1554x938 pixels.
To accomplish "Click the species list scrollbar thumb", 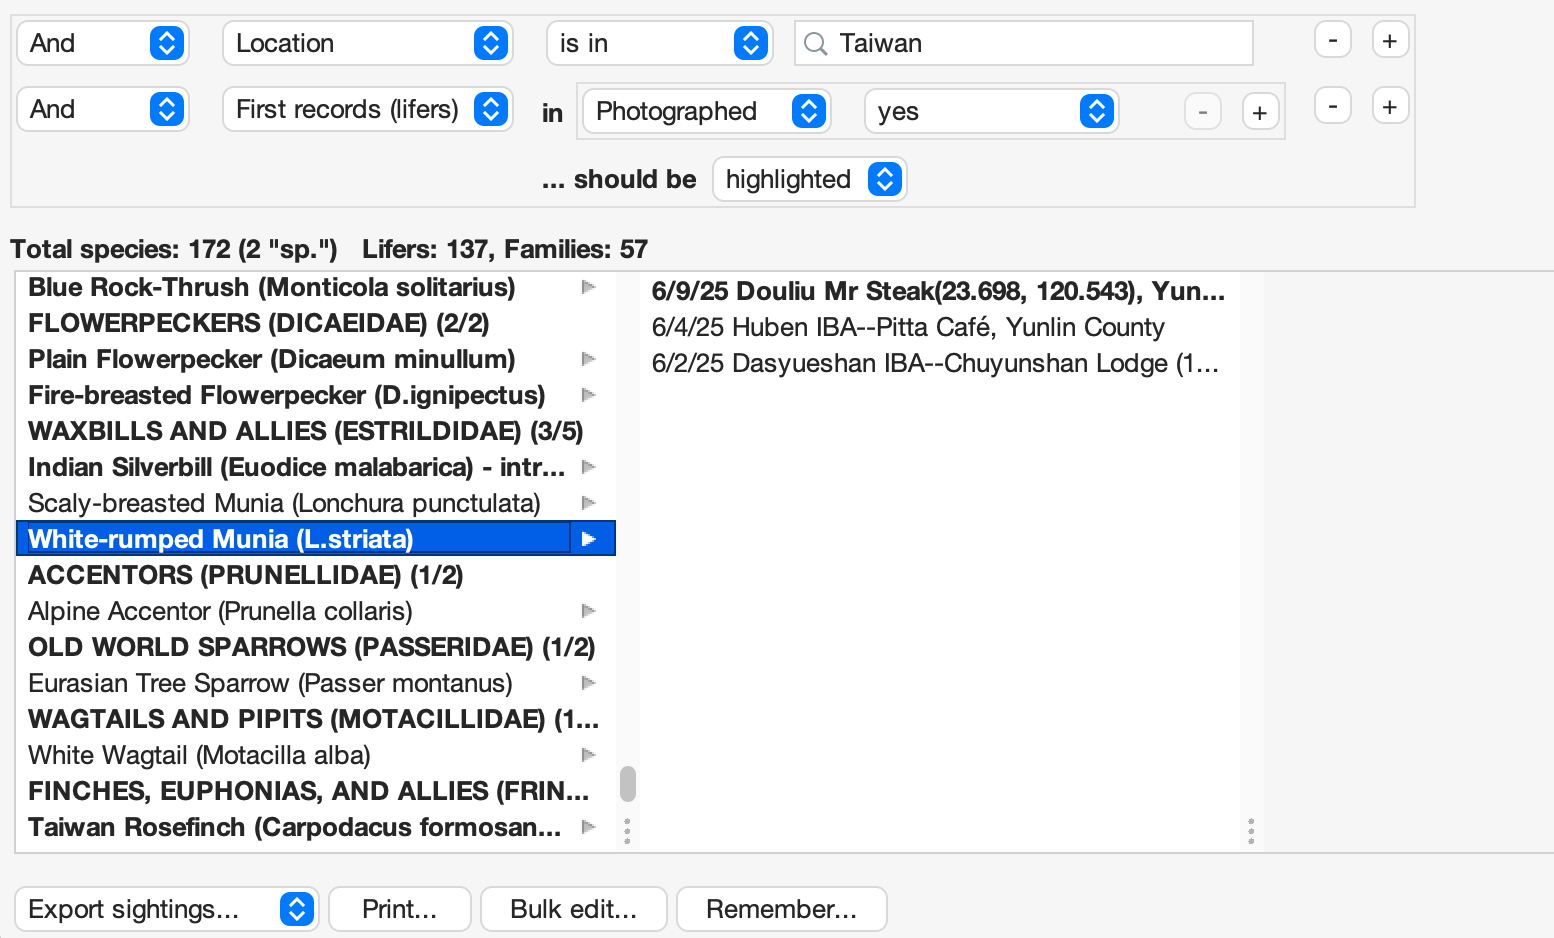I will [x=628, y=784].
